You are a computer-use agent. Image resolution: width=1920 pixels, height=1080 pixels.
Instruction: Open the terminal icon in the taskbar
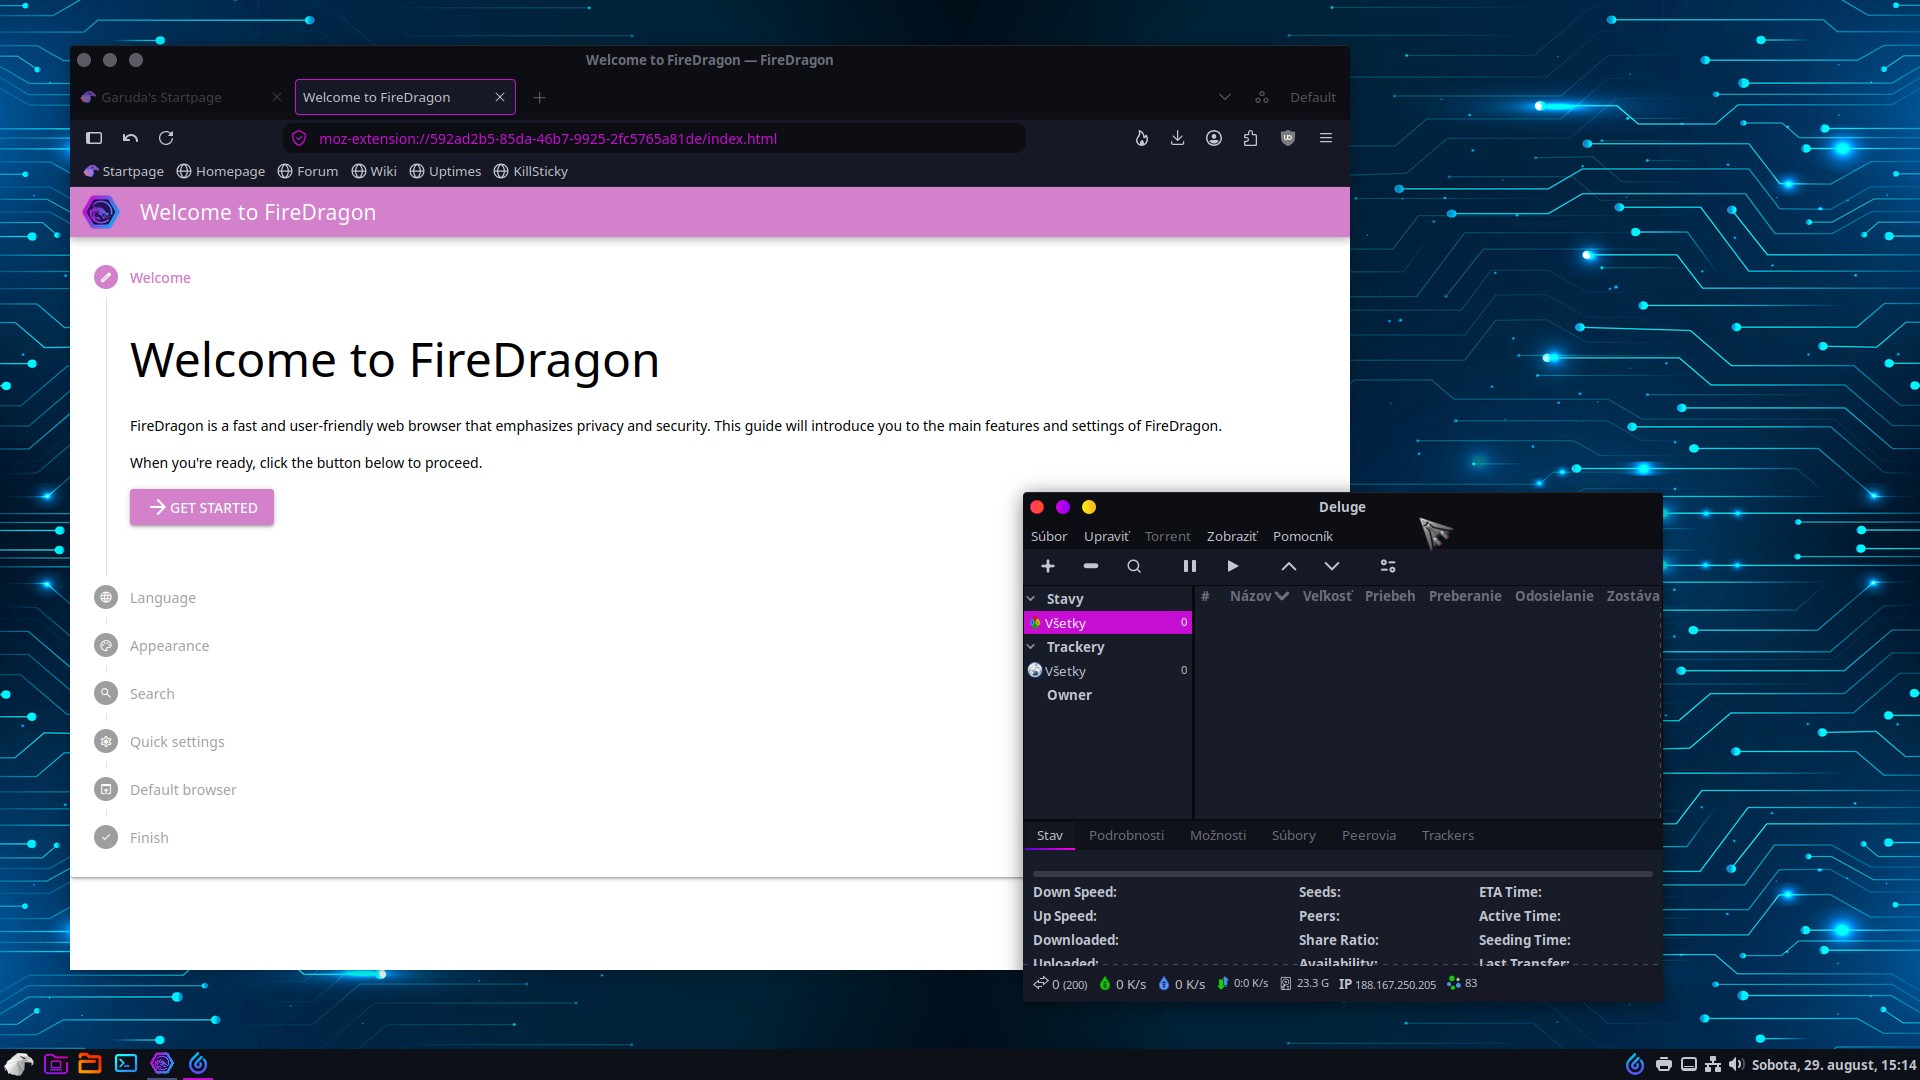pyautogui.click(x=126, y=1063)
